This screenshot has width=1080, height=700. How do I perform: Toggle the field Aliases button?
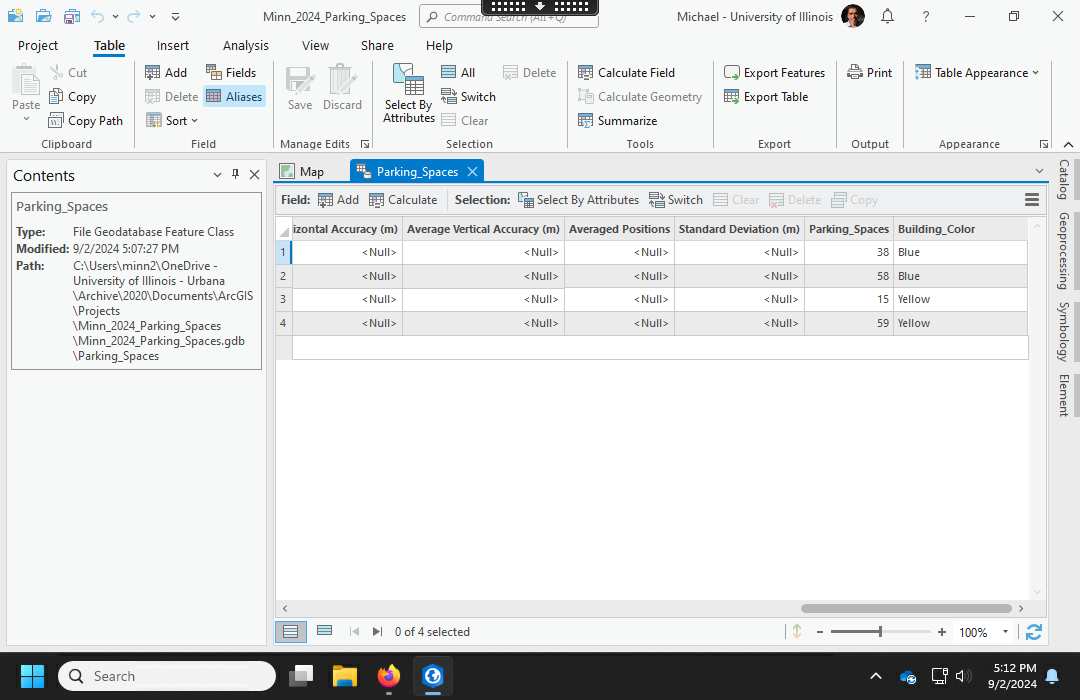[234, 97]
